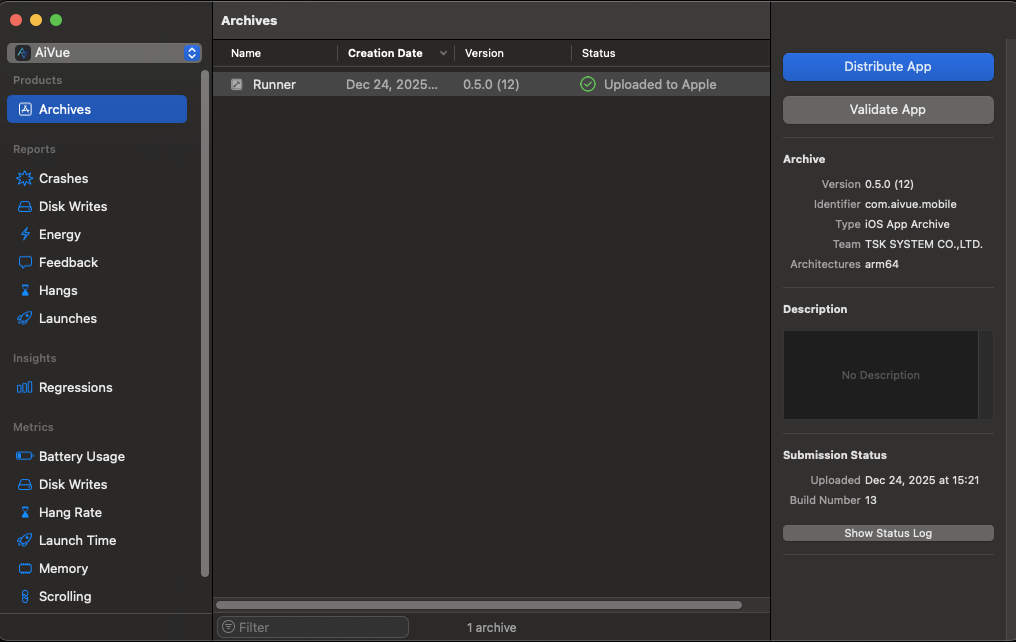Click the Launches rocket icon
The height and width of the screenshot is (642, 1016).
point(25,318)
